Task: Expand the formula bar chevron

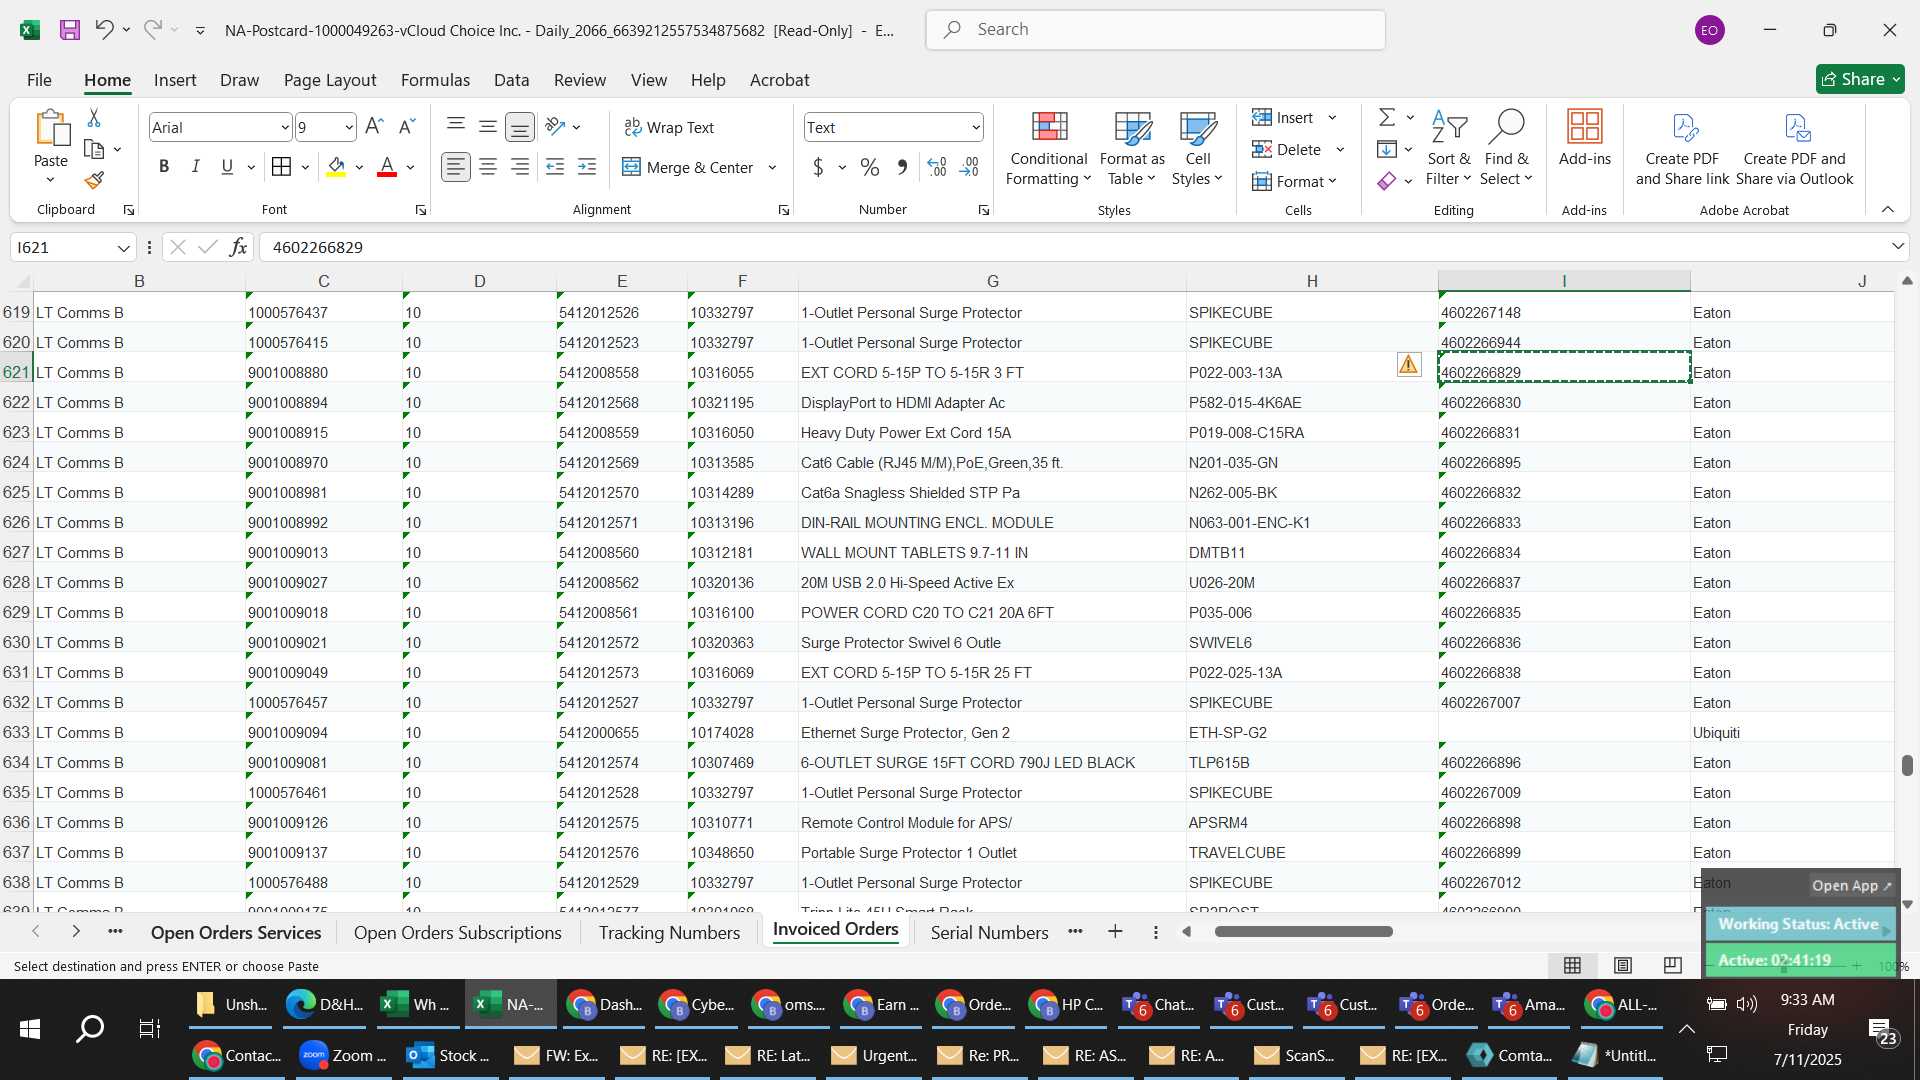Action: click(x=1897, y=247)
